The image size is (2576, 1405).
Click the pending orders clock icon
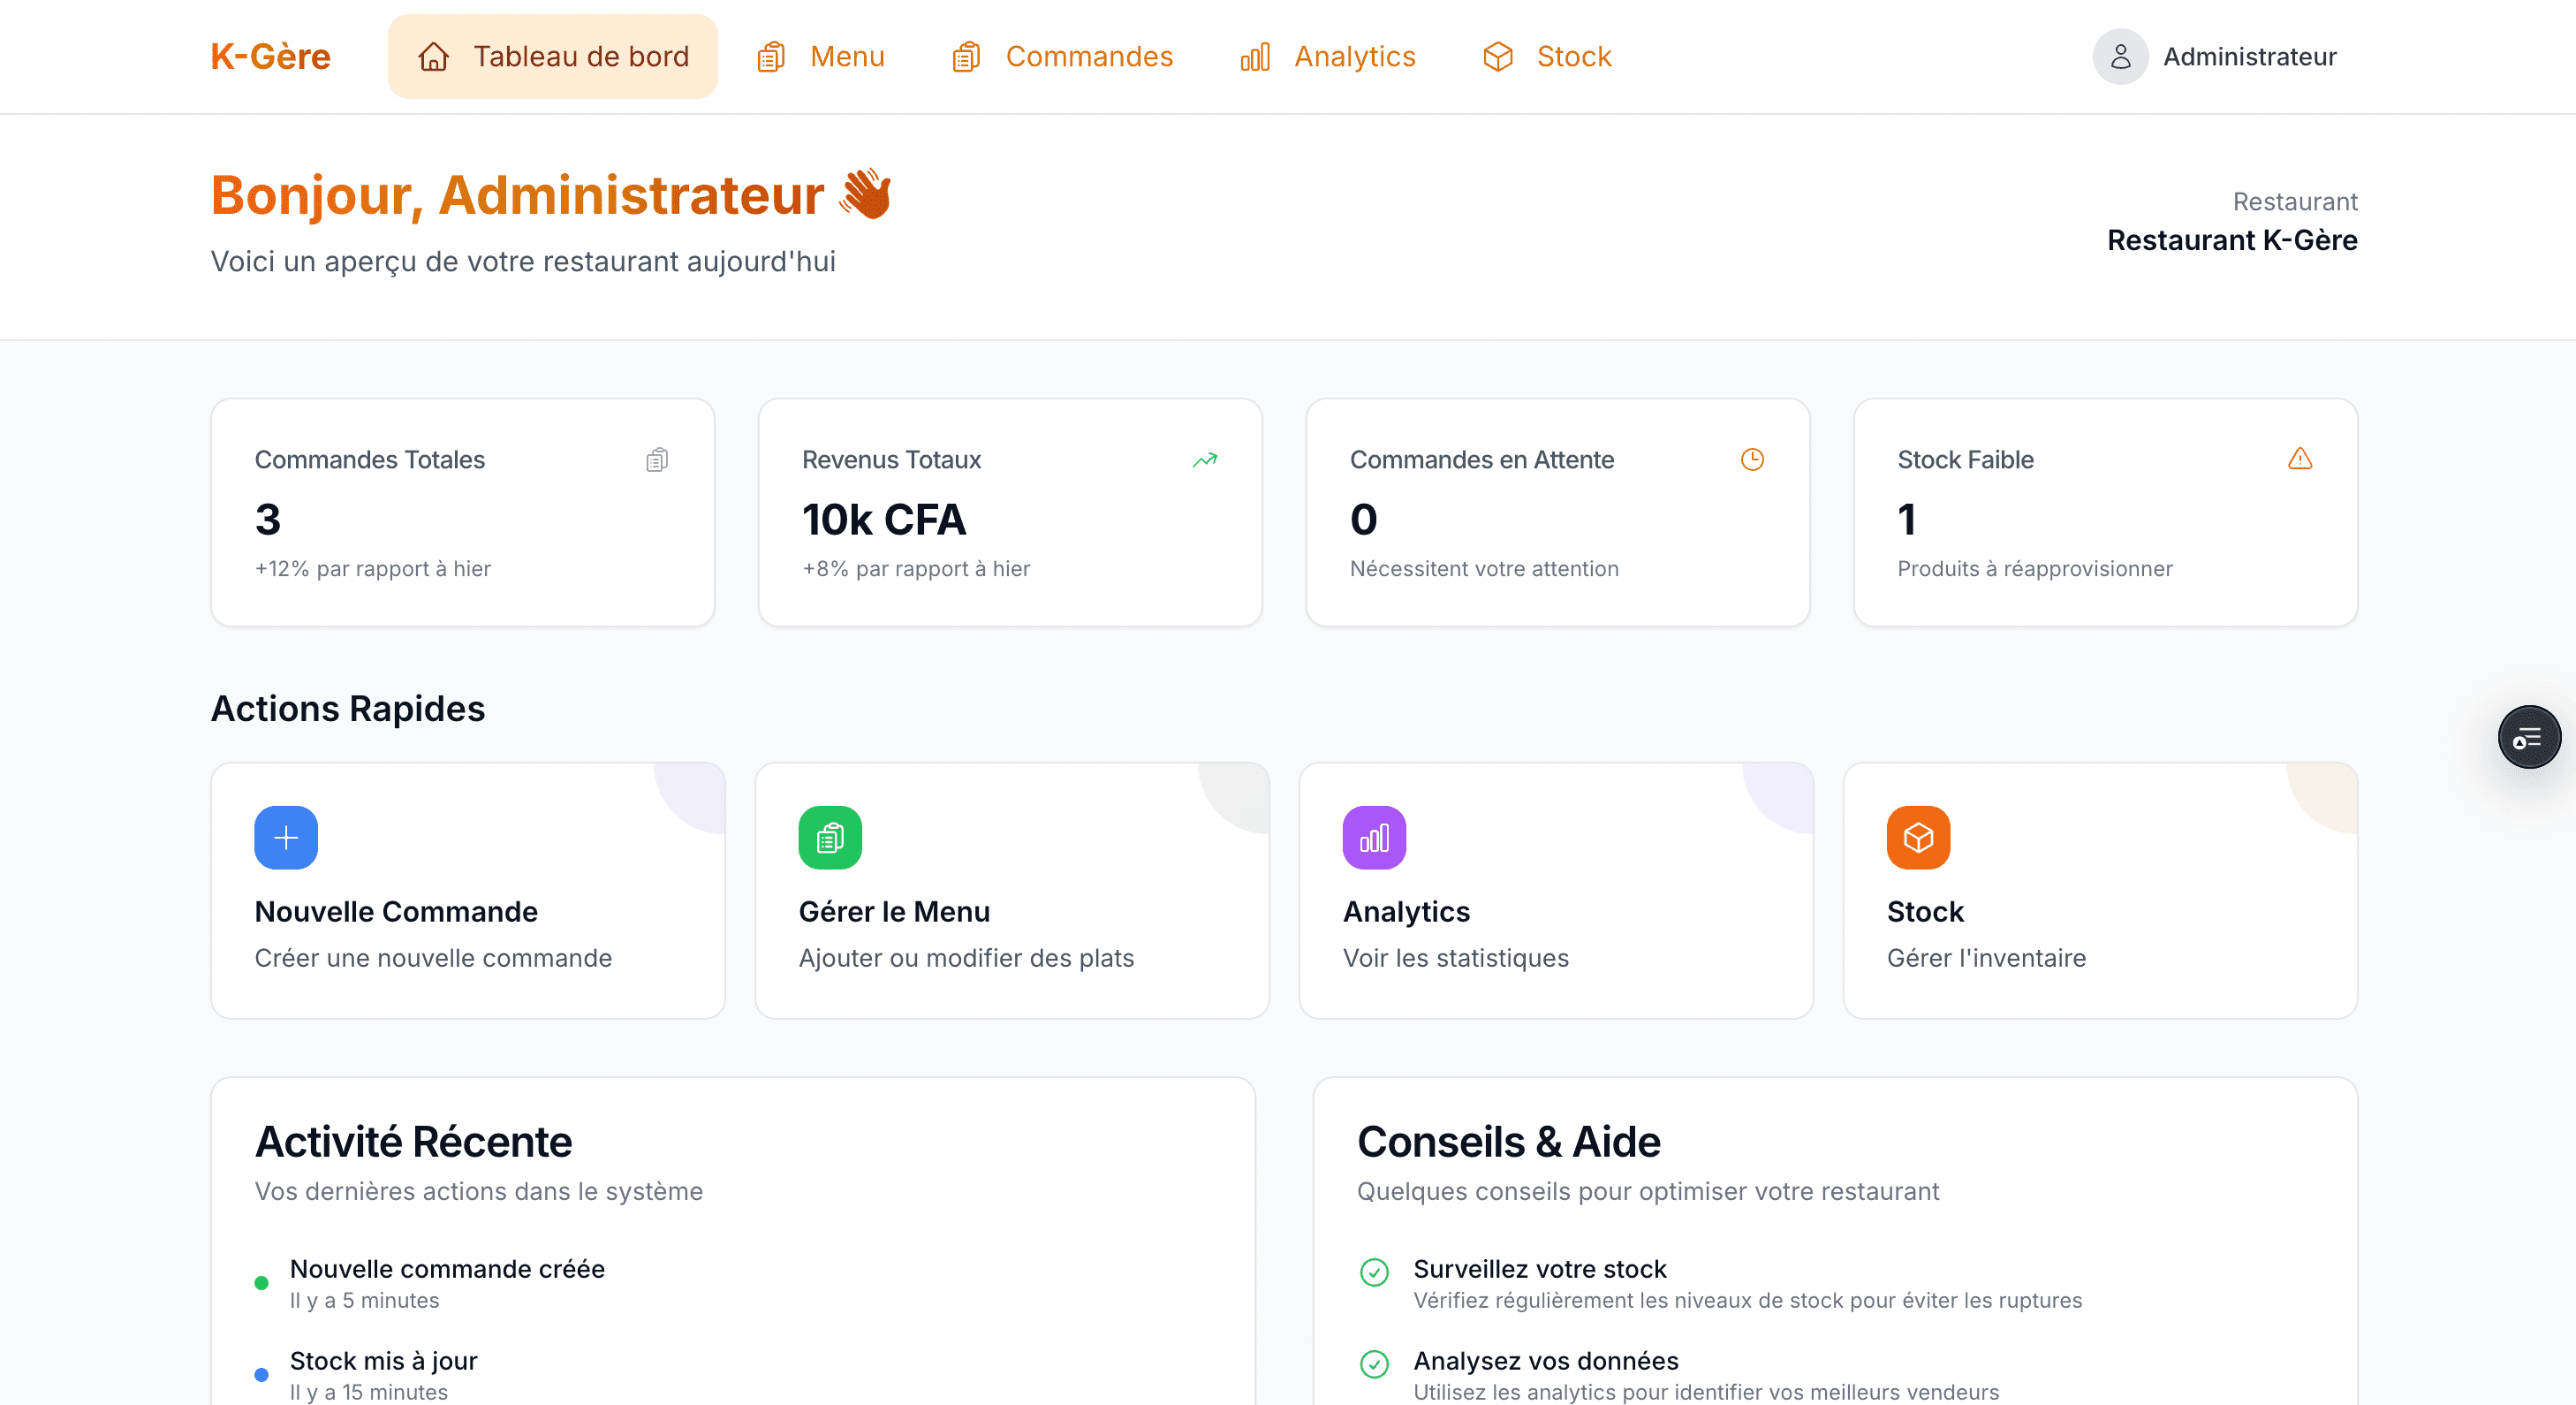[1752, 459]
